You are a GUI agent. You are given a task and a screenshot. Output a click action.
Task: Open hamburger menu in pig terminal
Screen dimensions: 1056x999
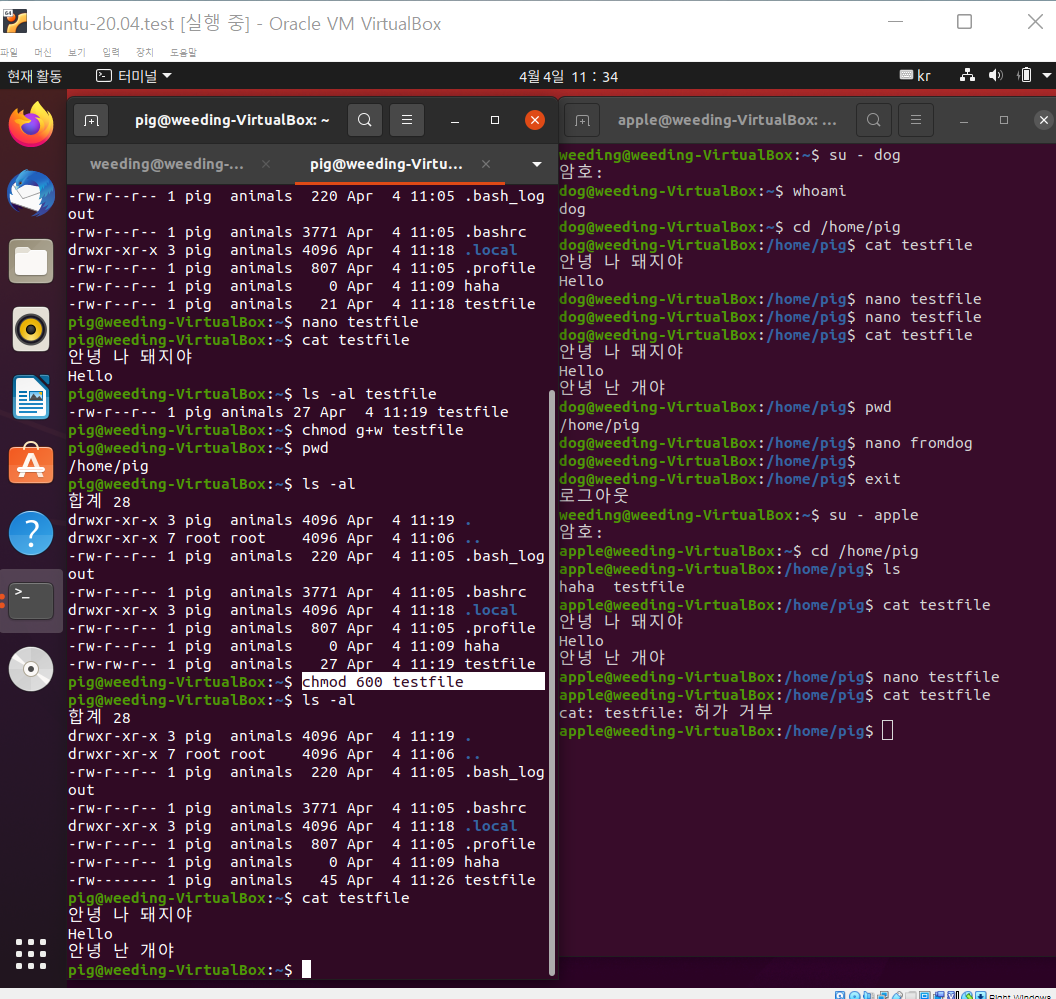[x=407, y=120]
